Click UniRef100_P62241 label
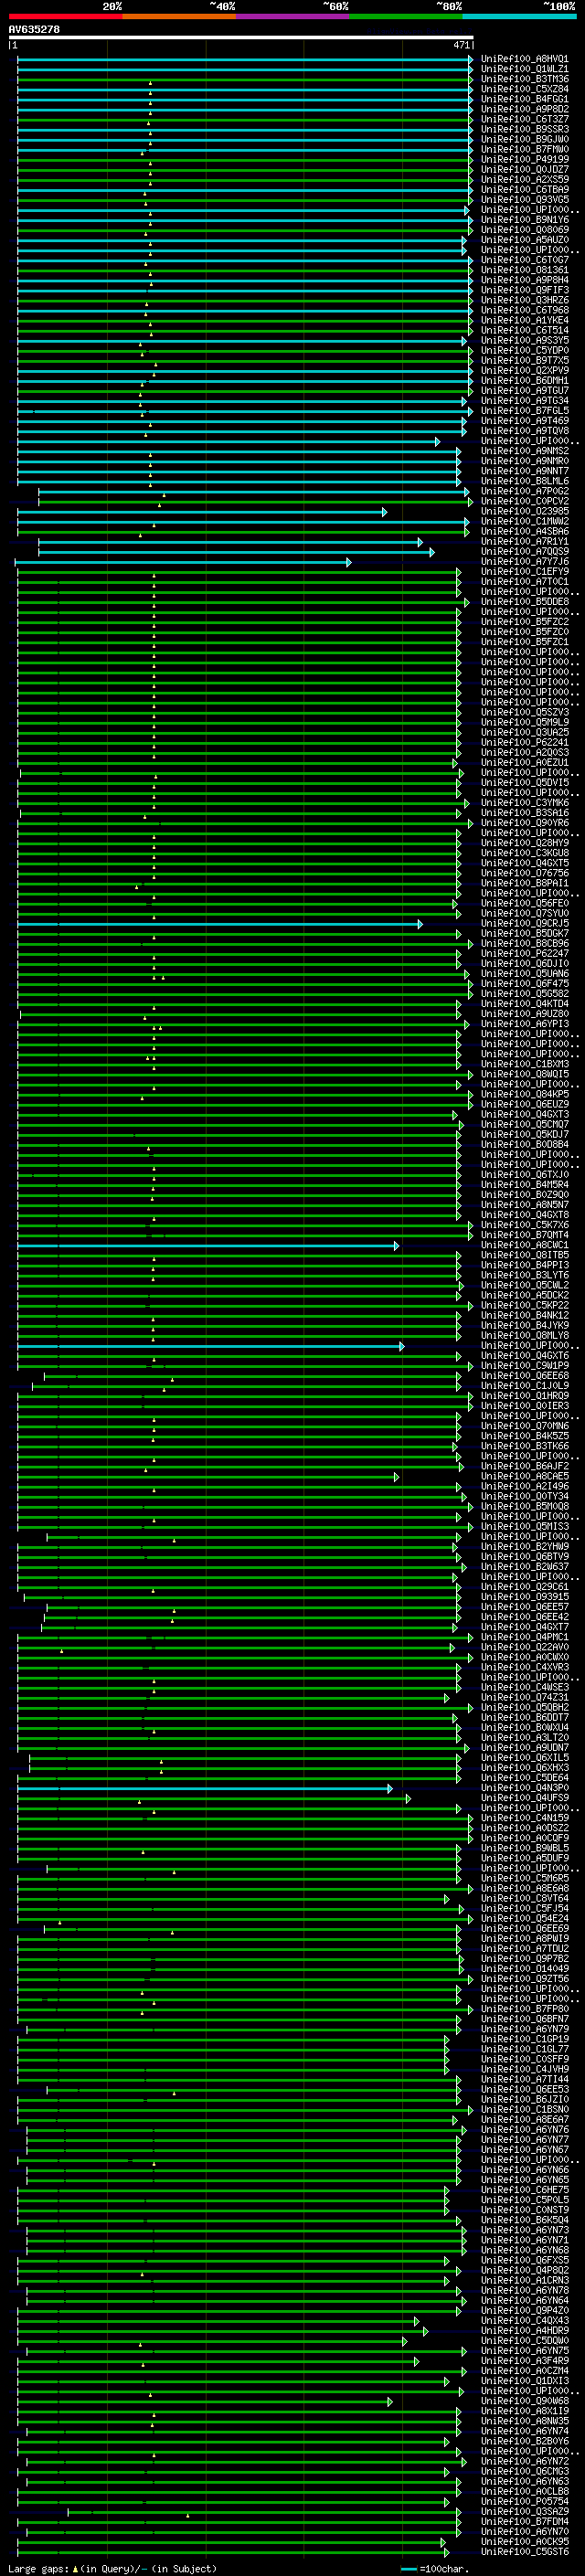The width and height of the screenshot is (585, 2576). [x=525, y=742]
